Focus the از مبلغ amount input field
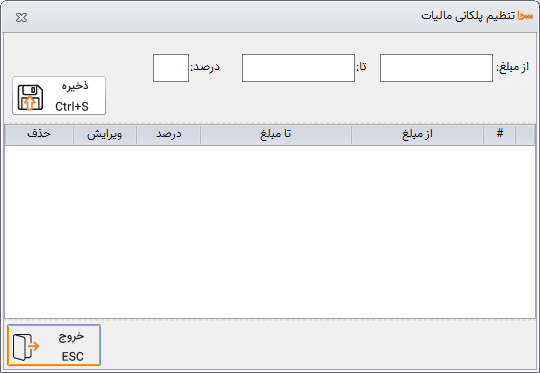 point(436,68)
